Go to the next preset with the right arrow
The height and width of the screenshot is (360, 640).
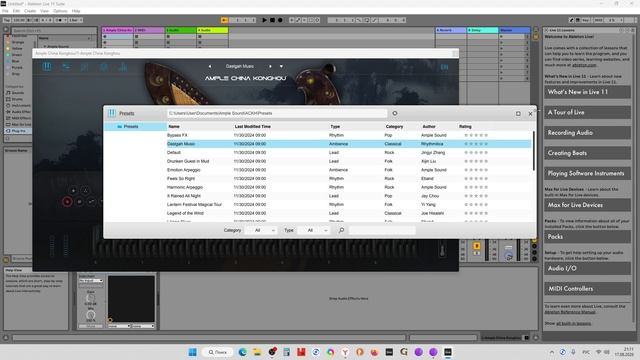pos(270,66)
